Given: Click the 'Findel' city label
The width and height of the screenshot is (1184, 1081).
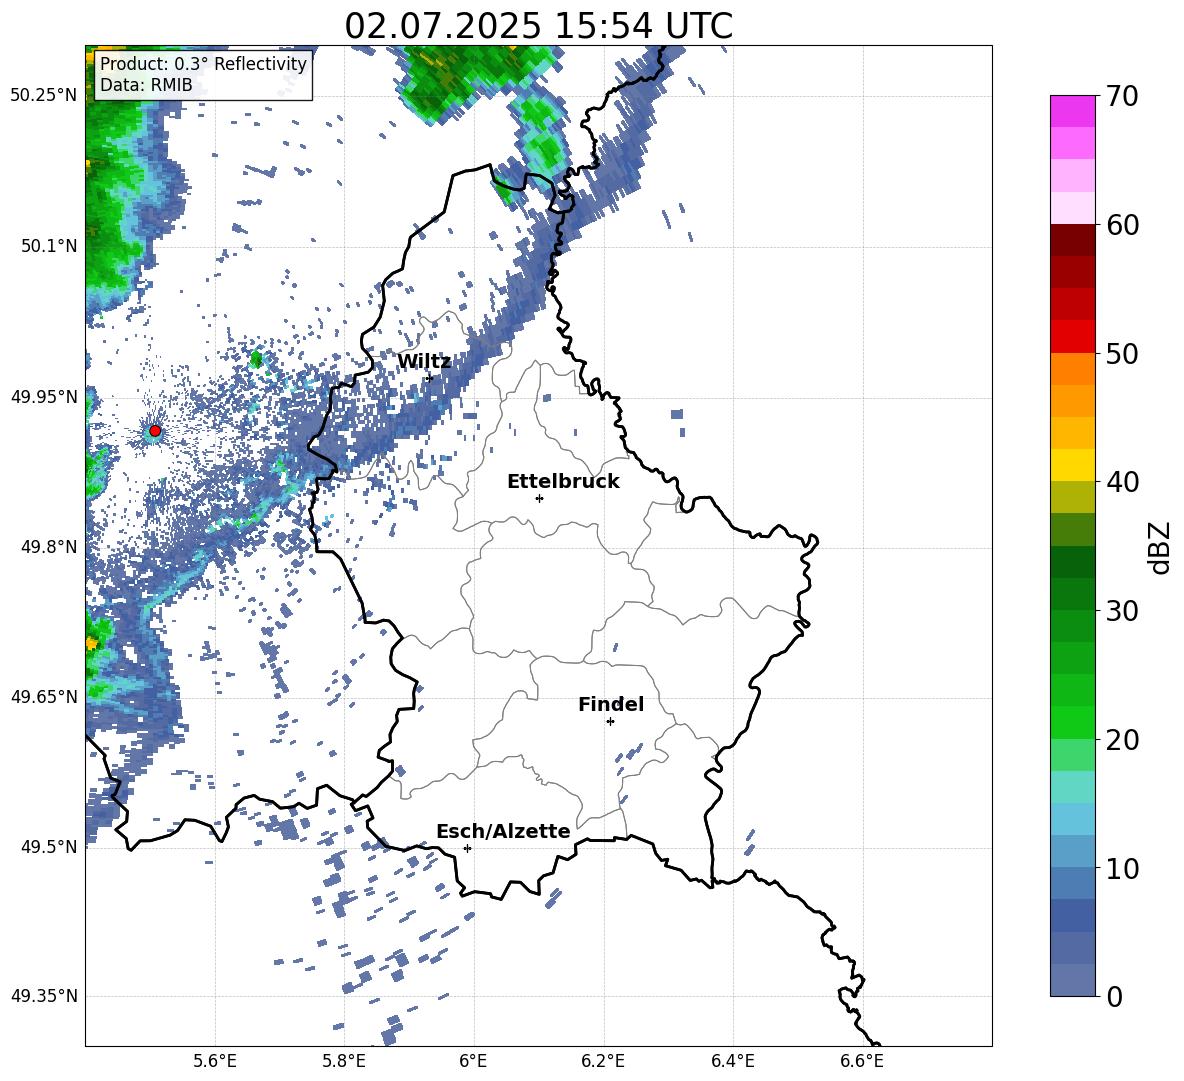Looking at the screenshot, I should tap(611, 704).
